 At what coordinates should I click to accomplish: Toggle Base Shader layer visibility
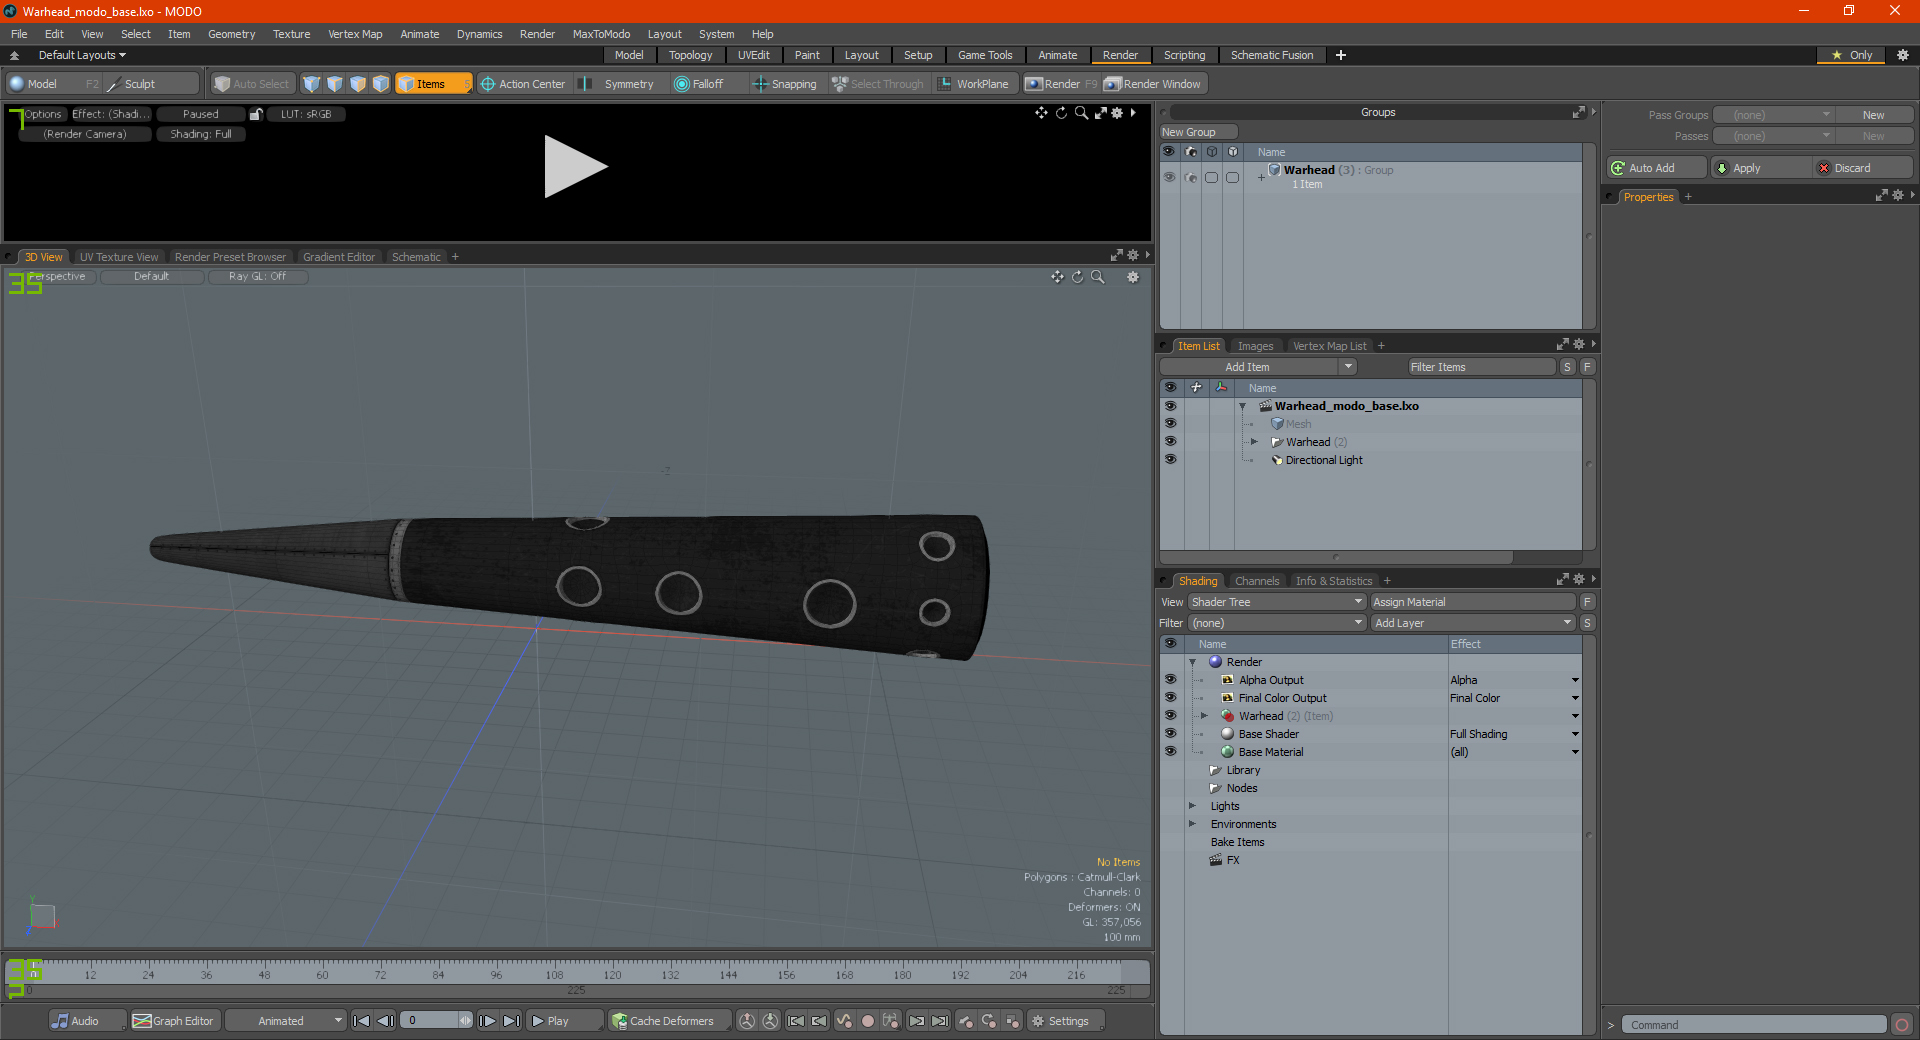click(1170, 734)
